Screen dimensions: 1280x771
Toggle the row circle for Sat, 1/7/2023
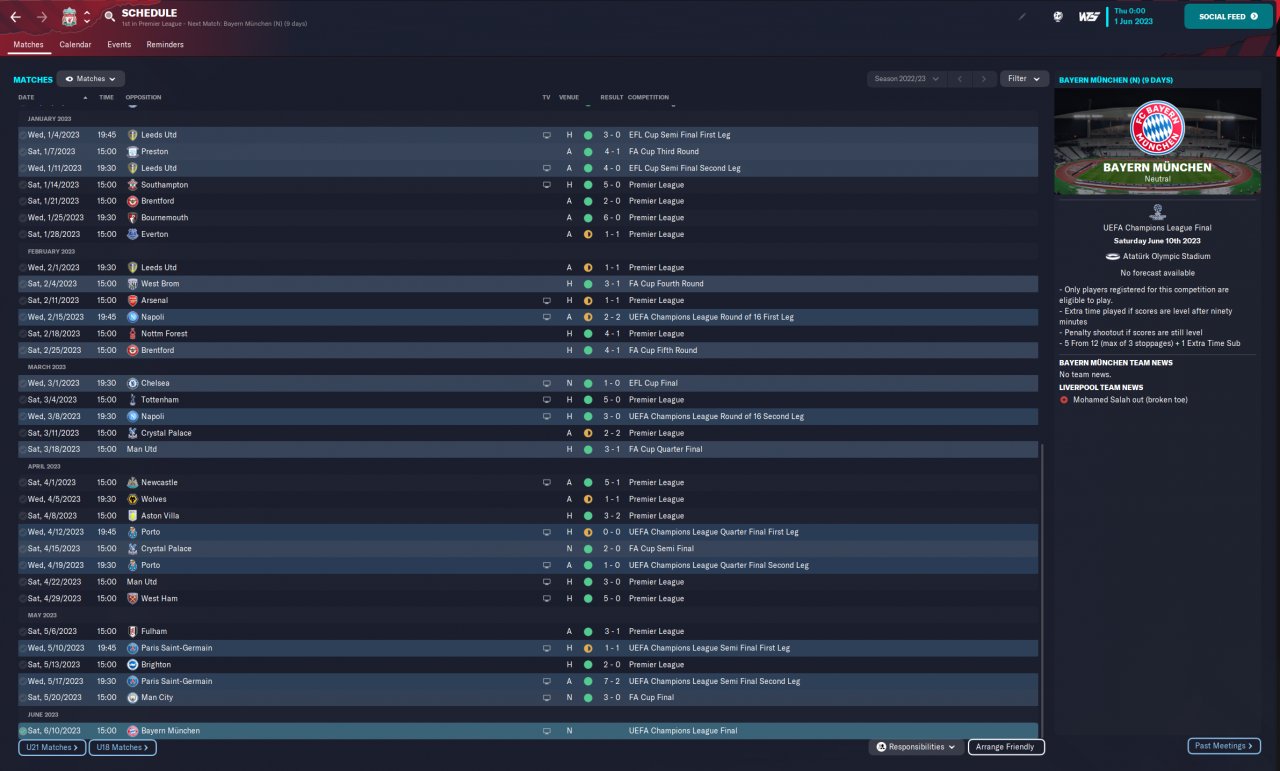pyautogui.click(x=23, y=152)
